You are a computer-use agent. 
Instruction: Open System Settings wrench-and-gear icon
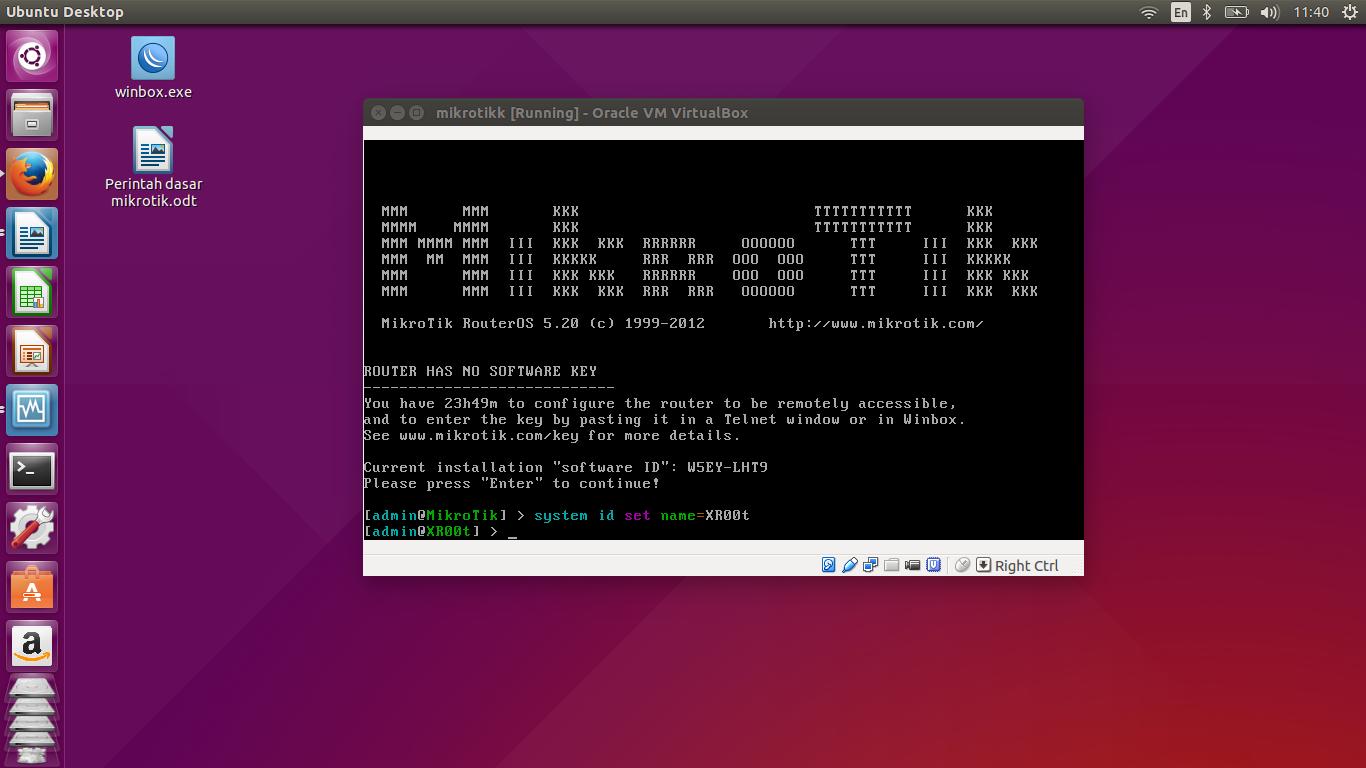tap(32, 528)
